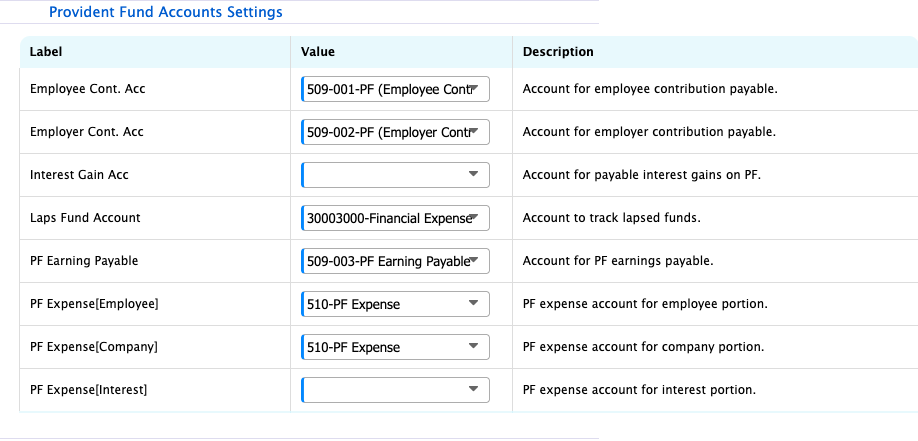Viewport: 918px width, 441px height.
Task: Expand the Employer Cont. Acc dropdown
Action: (395, 132)
